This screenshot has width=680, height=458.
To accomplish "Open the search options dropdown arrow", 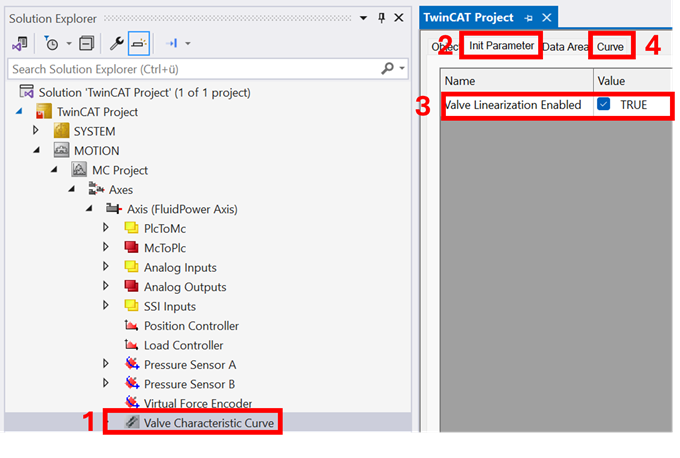I will point(402,69).
